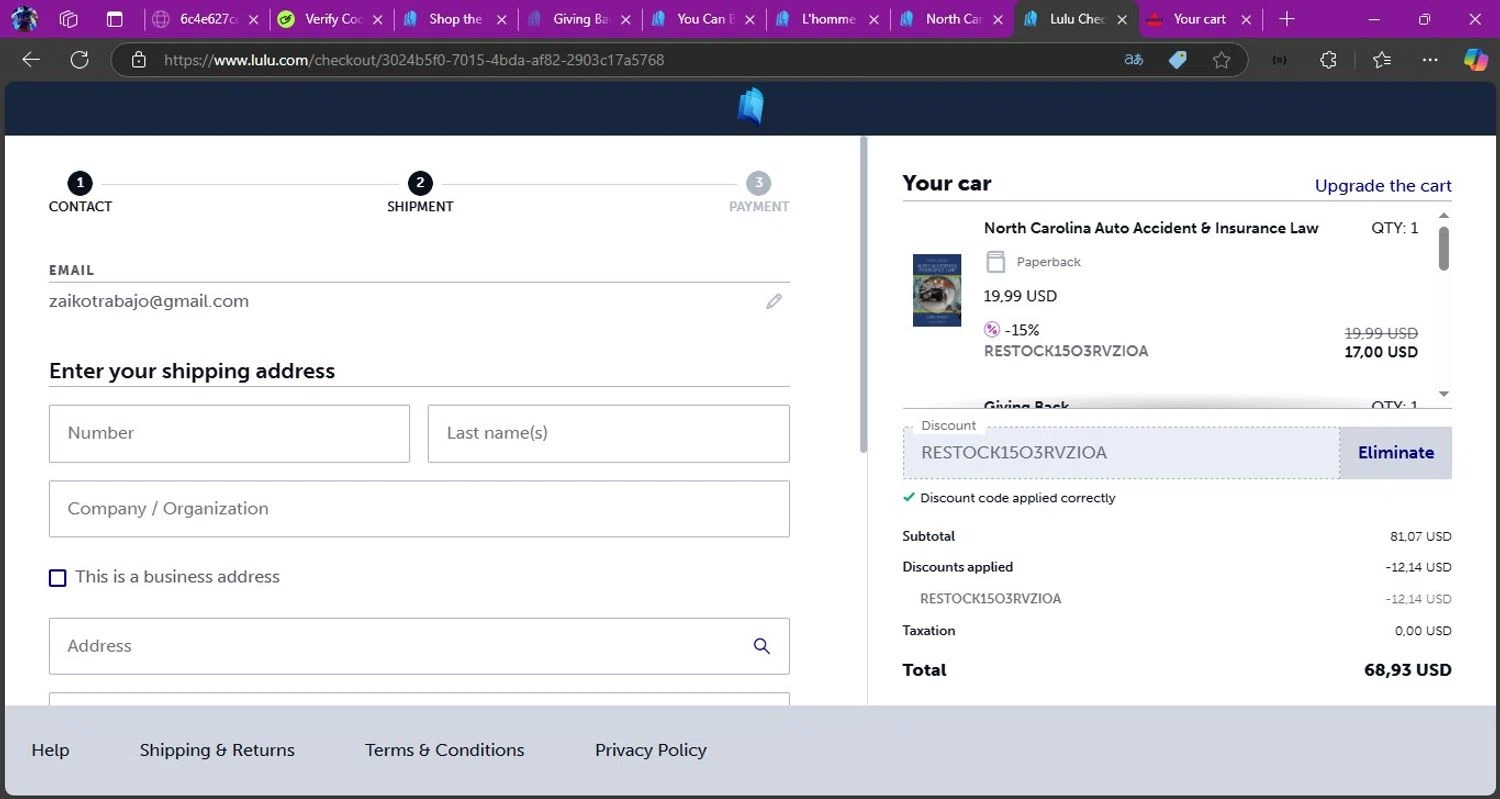Click the cart list scrollbar thumb
The image size is (1500, 799).
point(1444,248)
